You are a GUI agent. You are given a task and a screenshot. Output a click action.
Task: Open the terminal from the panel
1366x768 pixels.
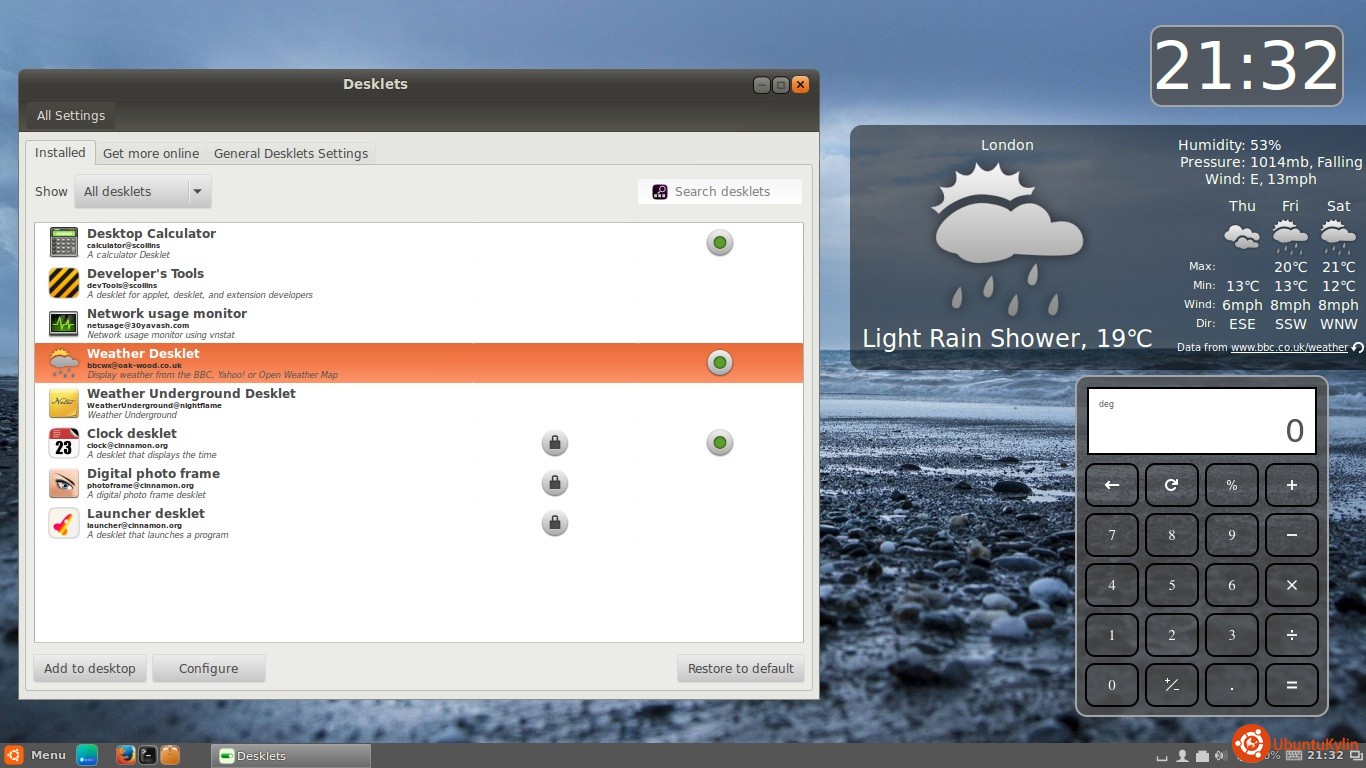[148, 755]
